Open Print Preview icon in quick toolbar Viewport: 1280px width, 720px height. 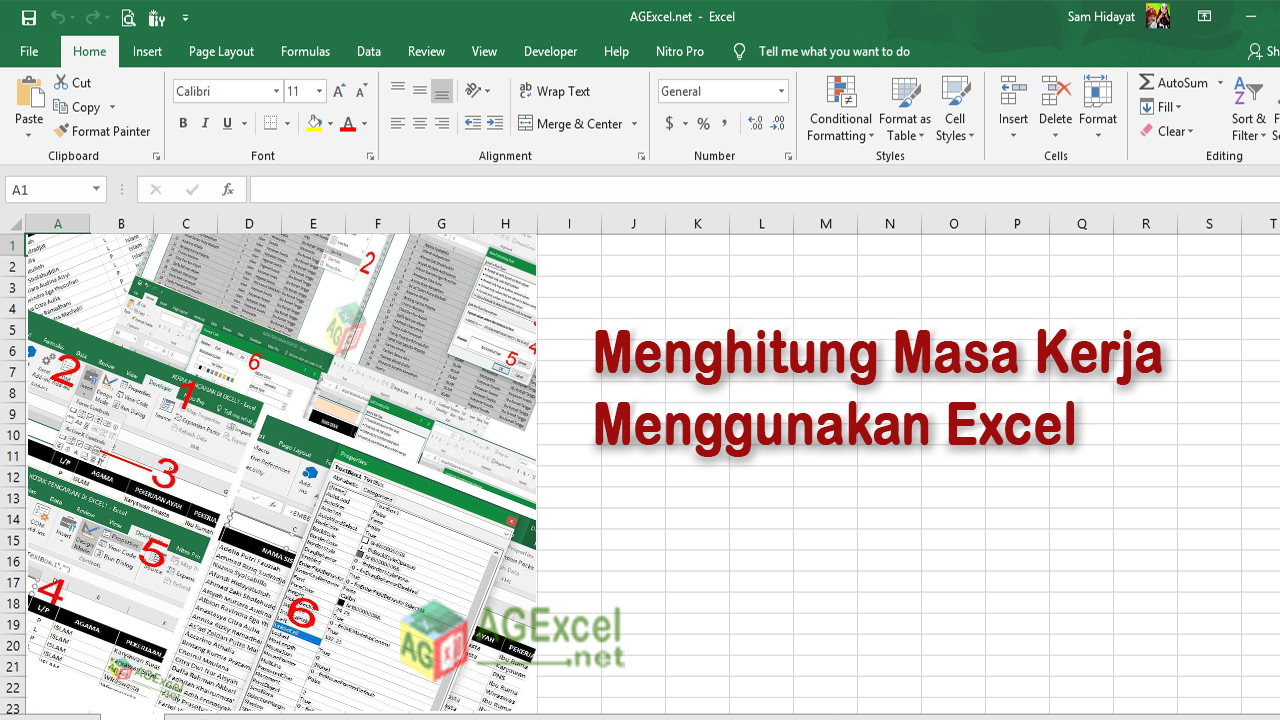point(128,17)
